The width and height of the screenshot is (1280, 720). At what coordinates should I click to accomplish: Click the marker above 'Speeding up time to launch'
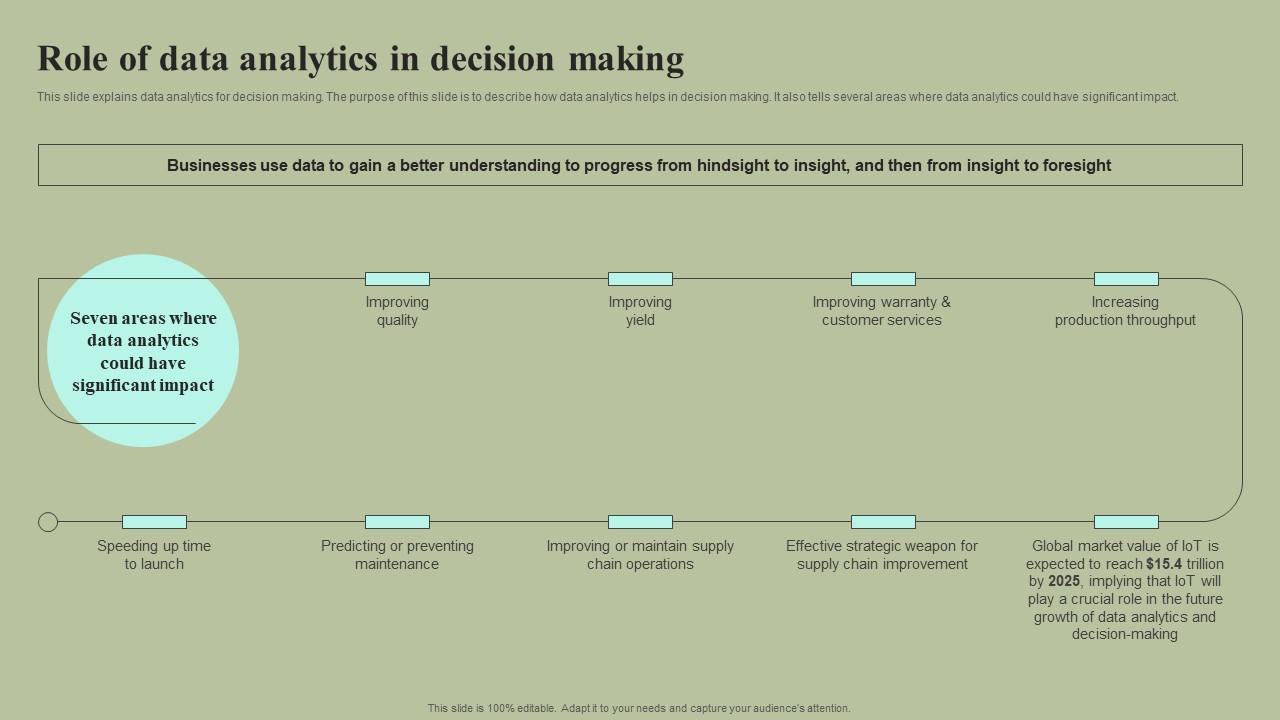tap(154, 522)
